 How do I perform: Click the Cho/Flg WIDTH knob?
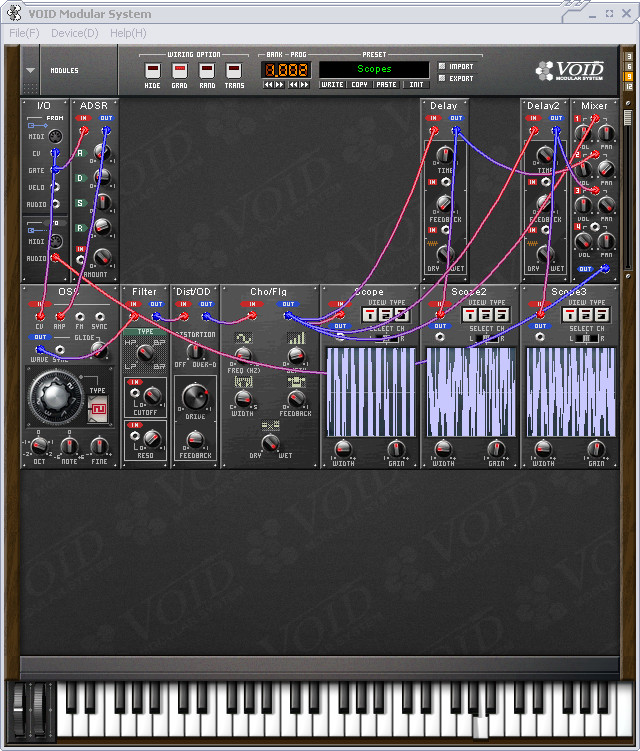click(x=243, y=398)
